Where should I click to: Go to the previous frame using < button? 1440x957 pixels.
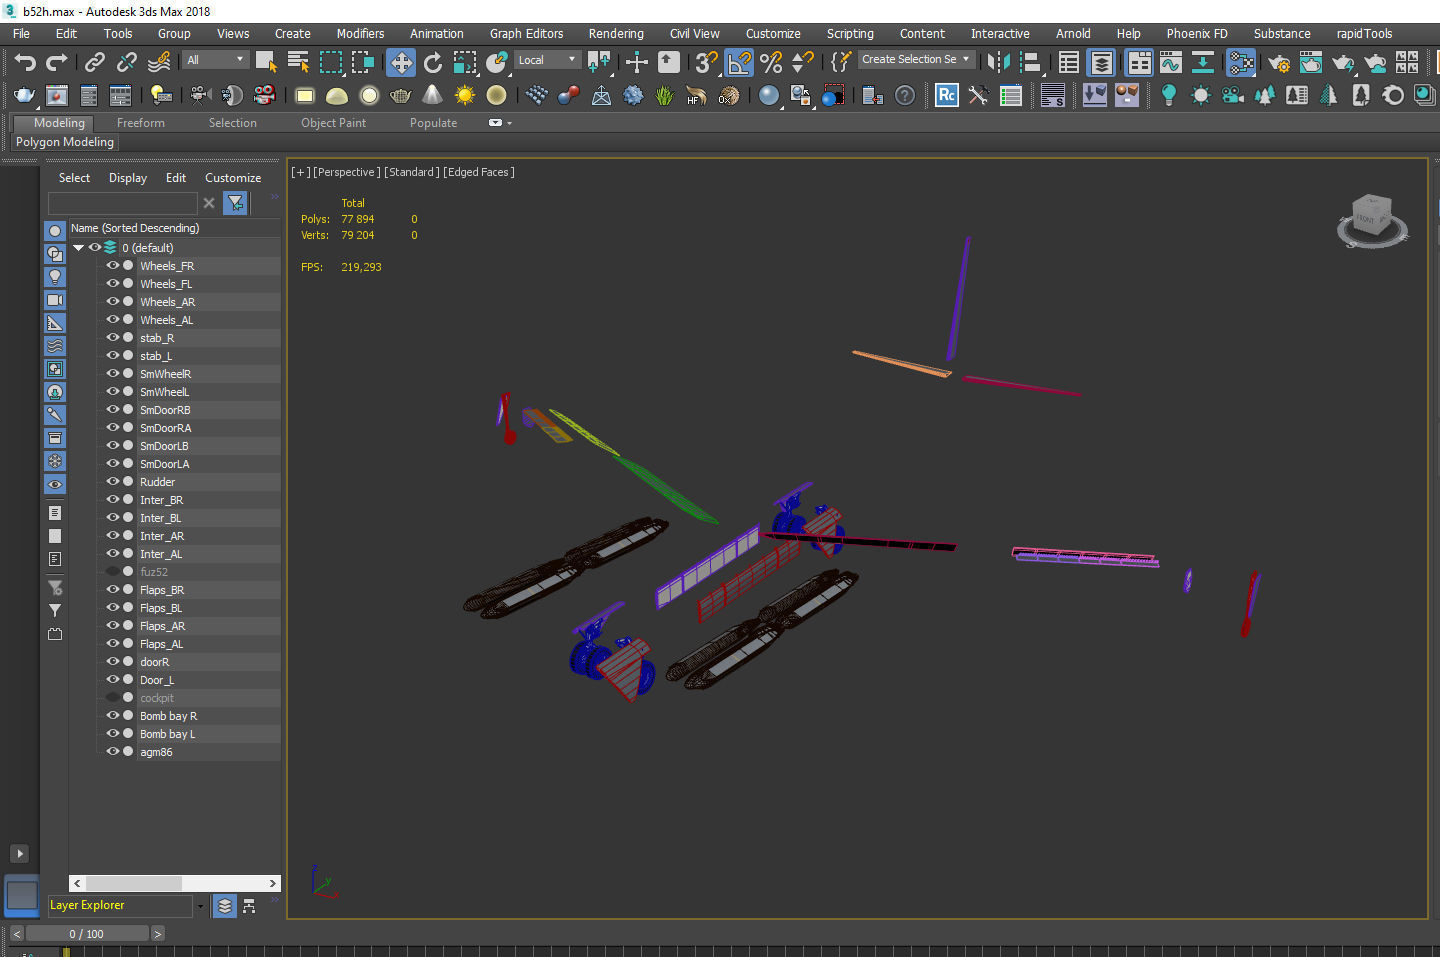(17, 934)
